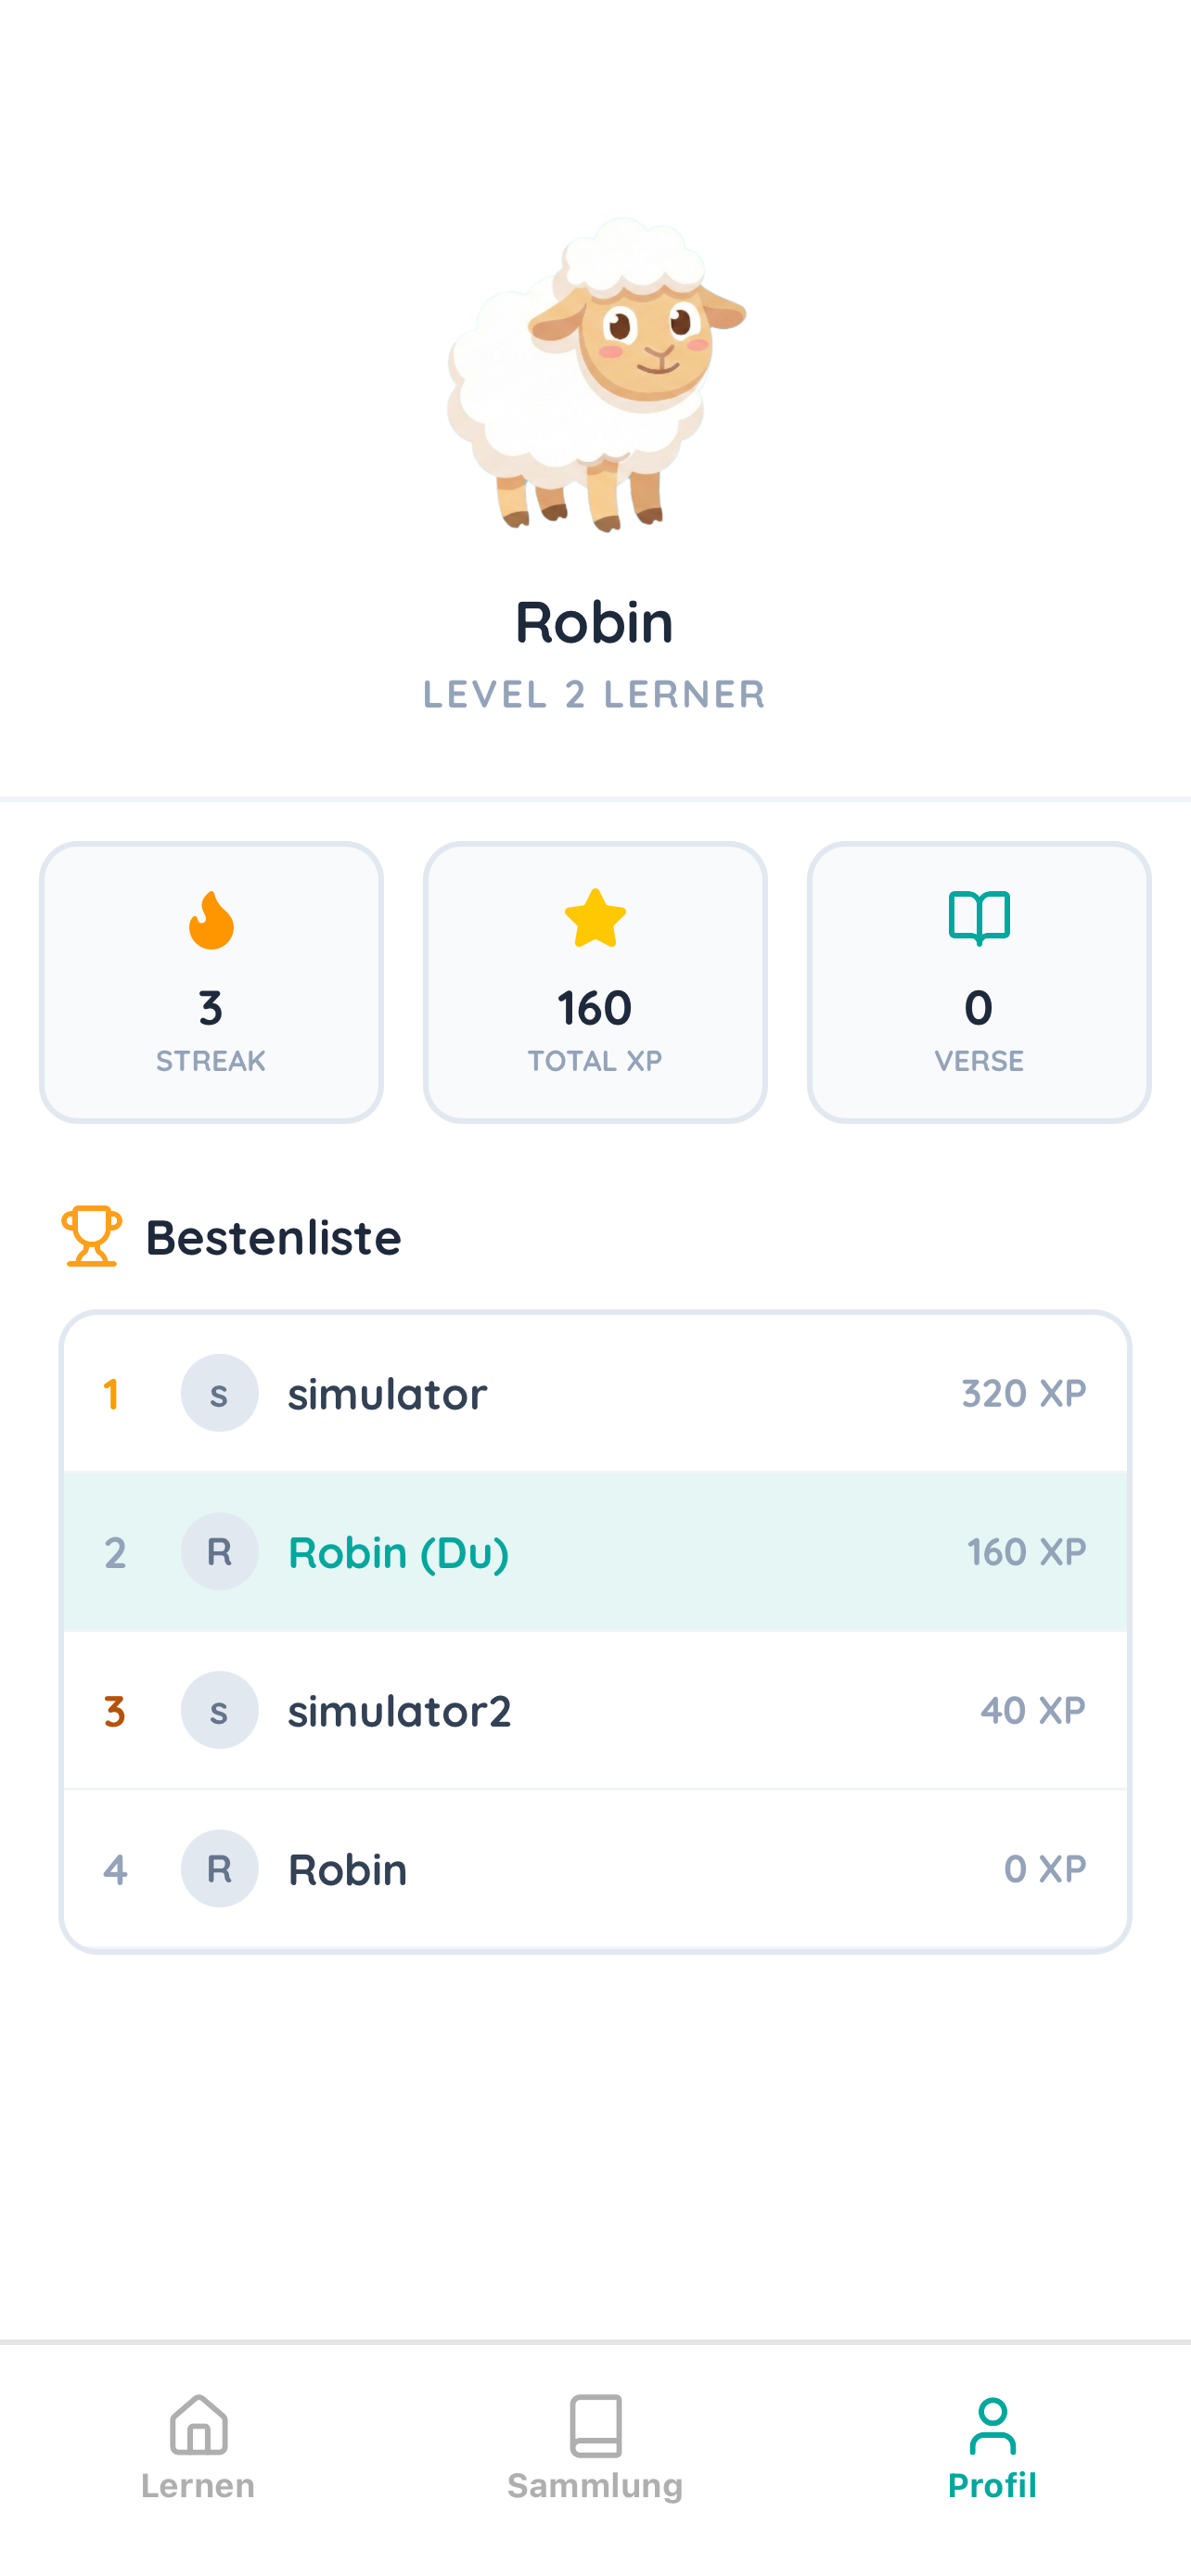This screenshot has height=2576, width=1191.
Task: Tap Robin's avatar circle in row 2
Action: point(219,1551)
